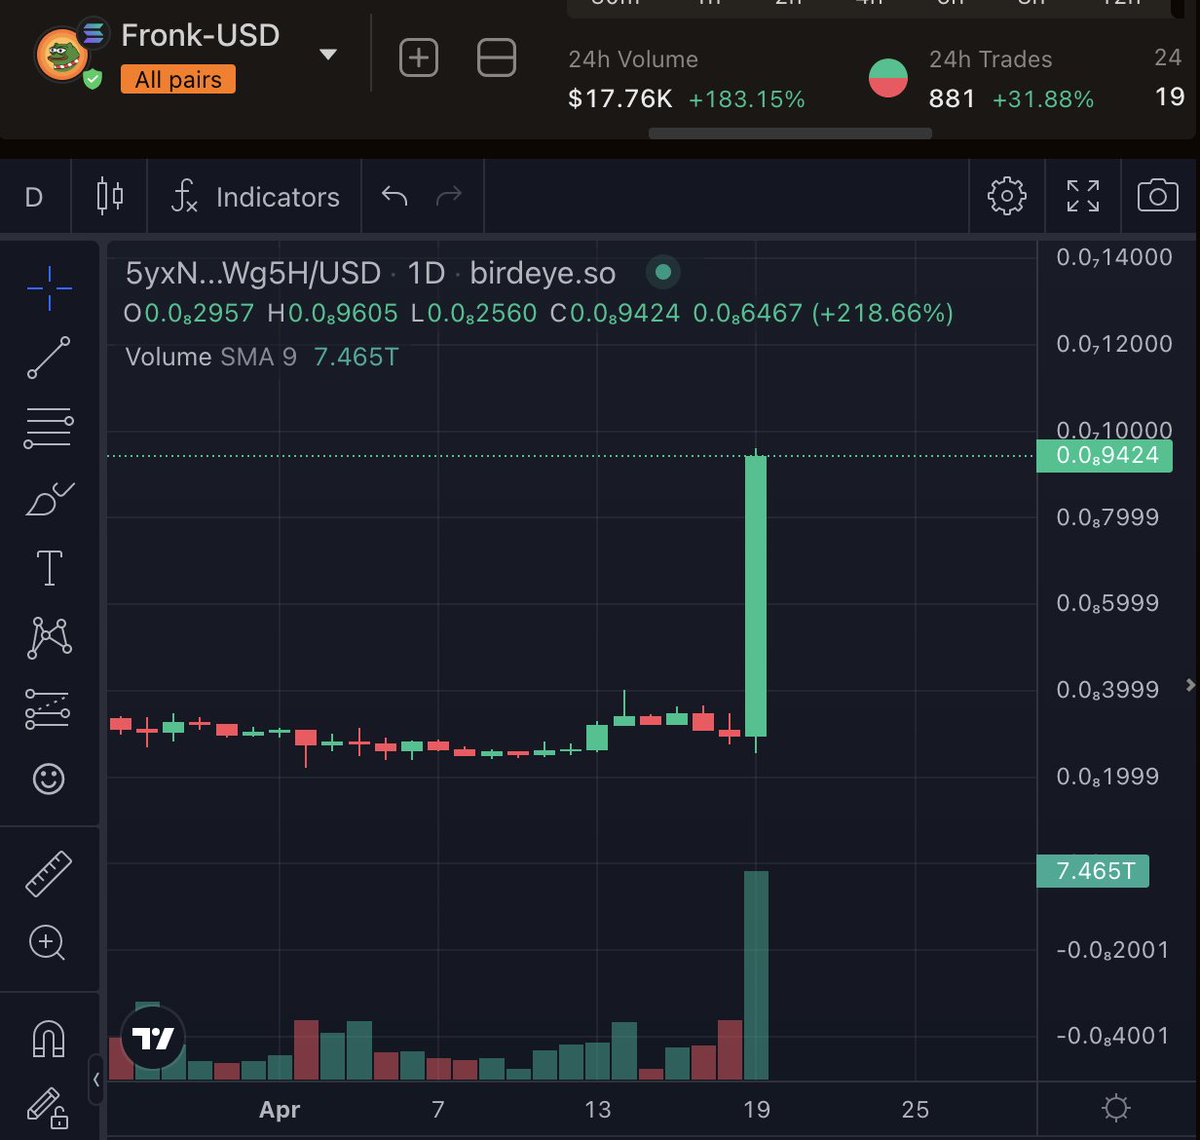The width and height of the screenshot is (1200, 1140).
Task: Click the 0.0₇14000 price axis label
Action: [1114, 257]
